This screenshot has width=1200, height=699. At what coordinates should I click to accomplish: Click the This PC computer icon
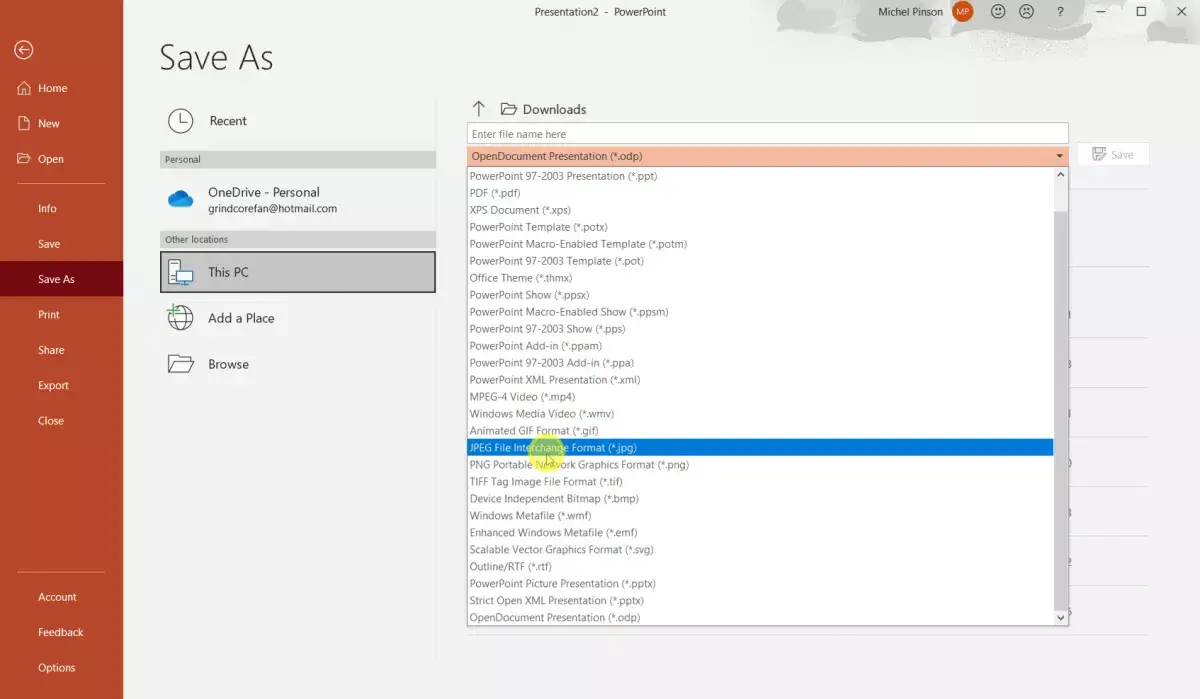pyautogui.click(x=180, y=272)
